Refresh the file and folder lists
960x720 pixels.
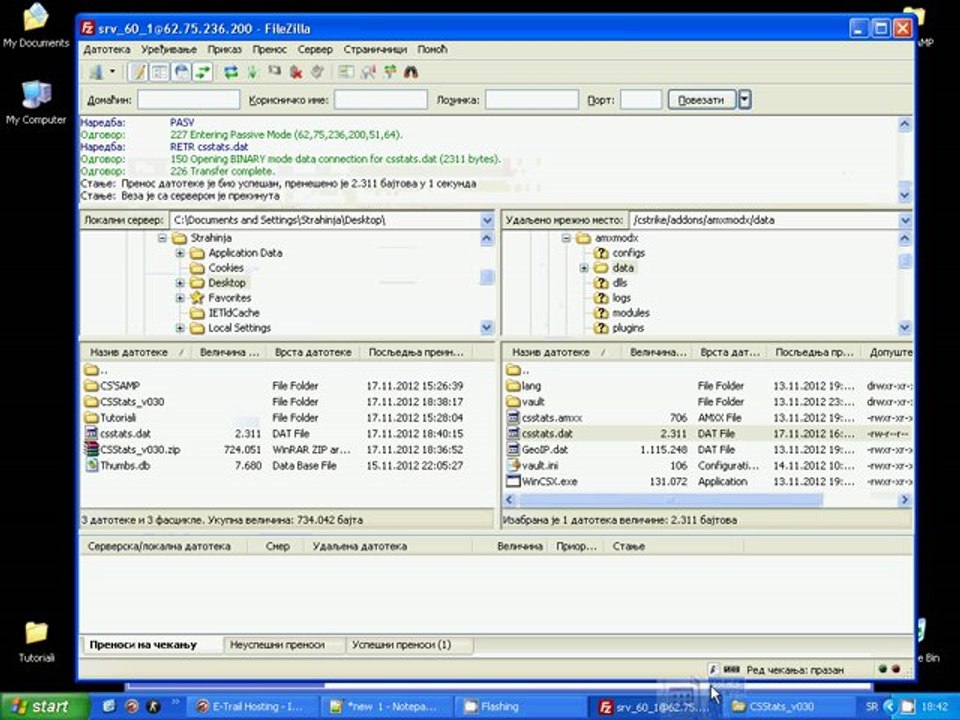point(231,72)
